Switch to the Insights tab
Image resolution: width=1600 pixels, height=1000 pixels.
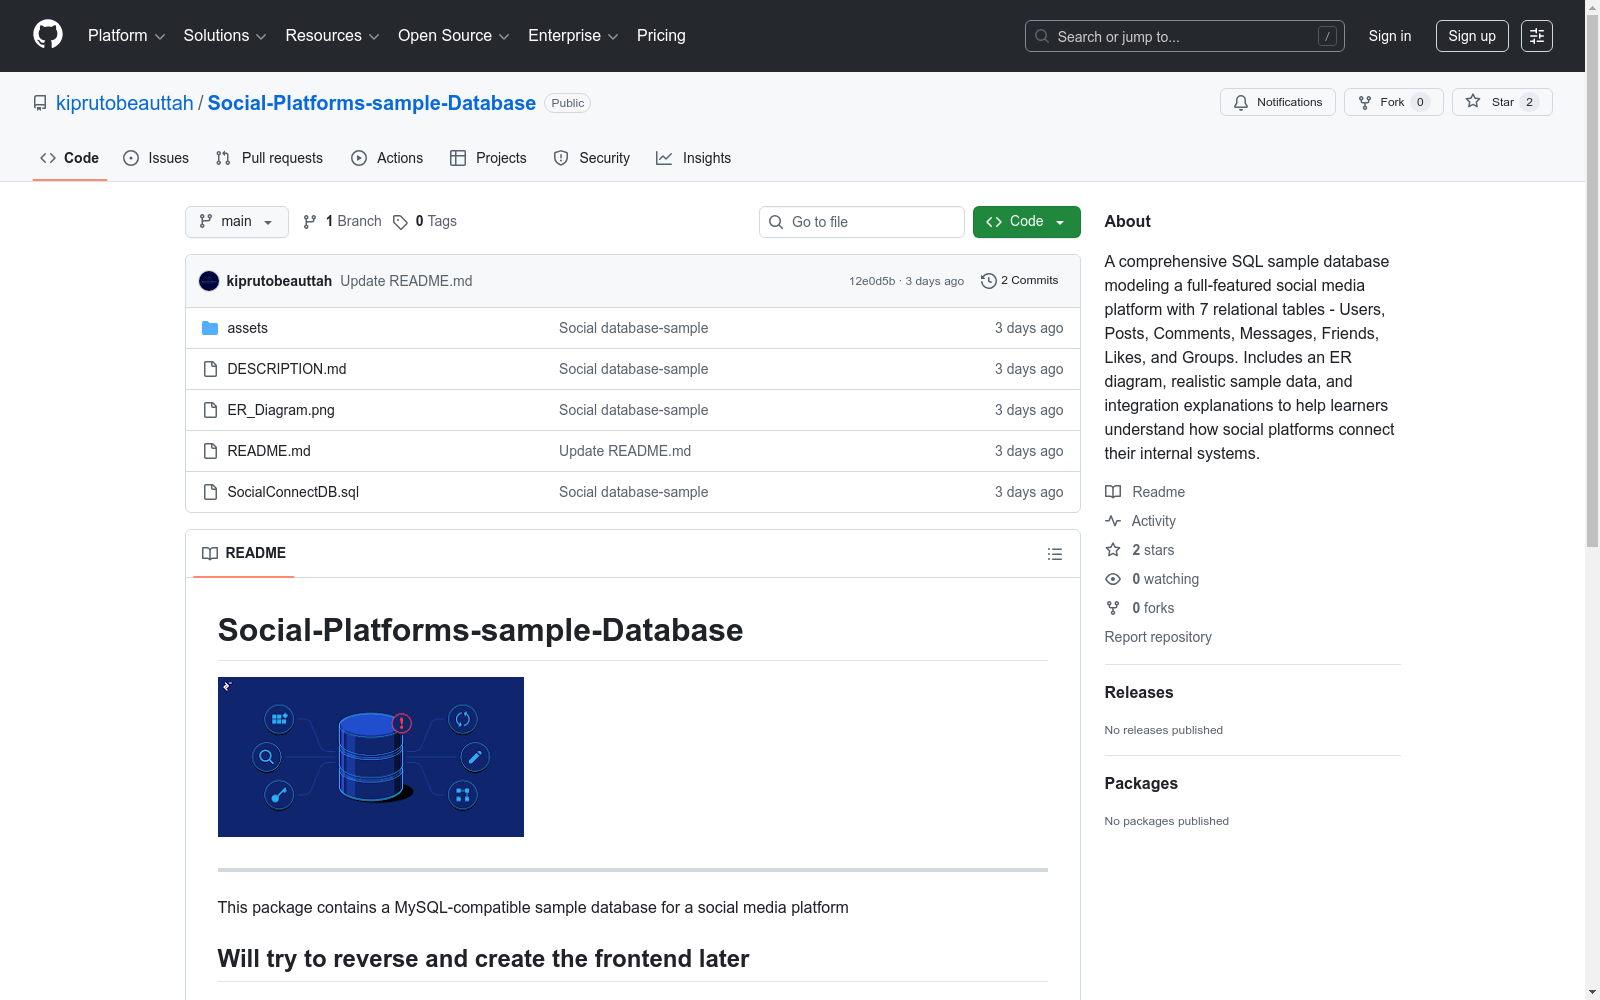pyautogui.click(x=694, y=158)
